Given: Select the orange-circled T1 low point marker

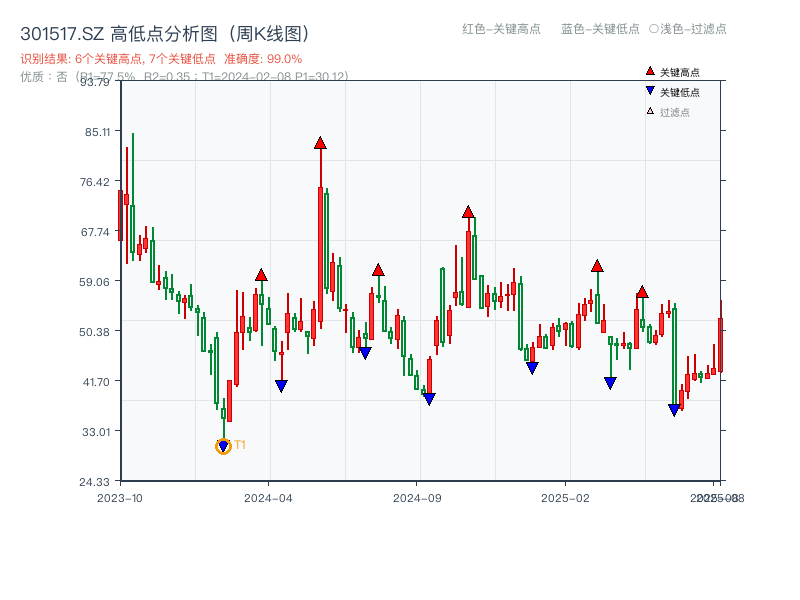Looking at the screenshot, I should [222, 445].
